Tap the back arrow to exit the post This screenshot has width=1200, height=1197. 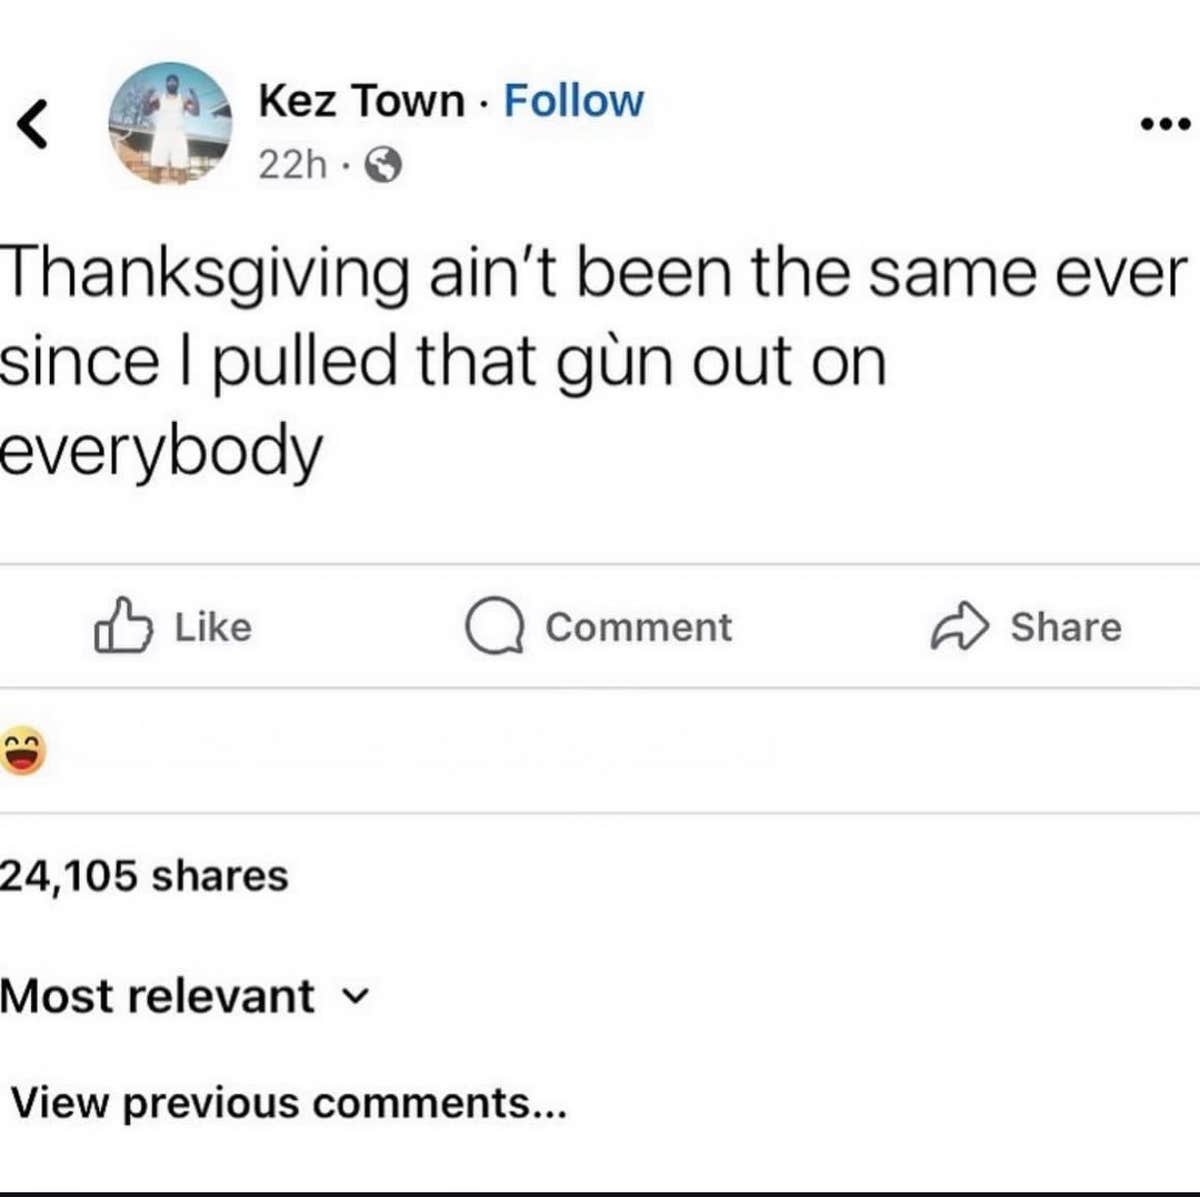[34, 123]
